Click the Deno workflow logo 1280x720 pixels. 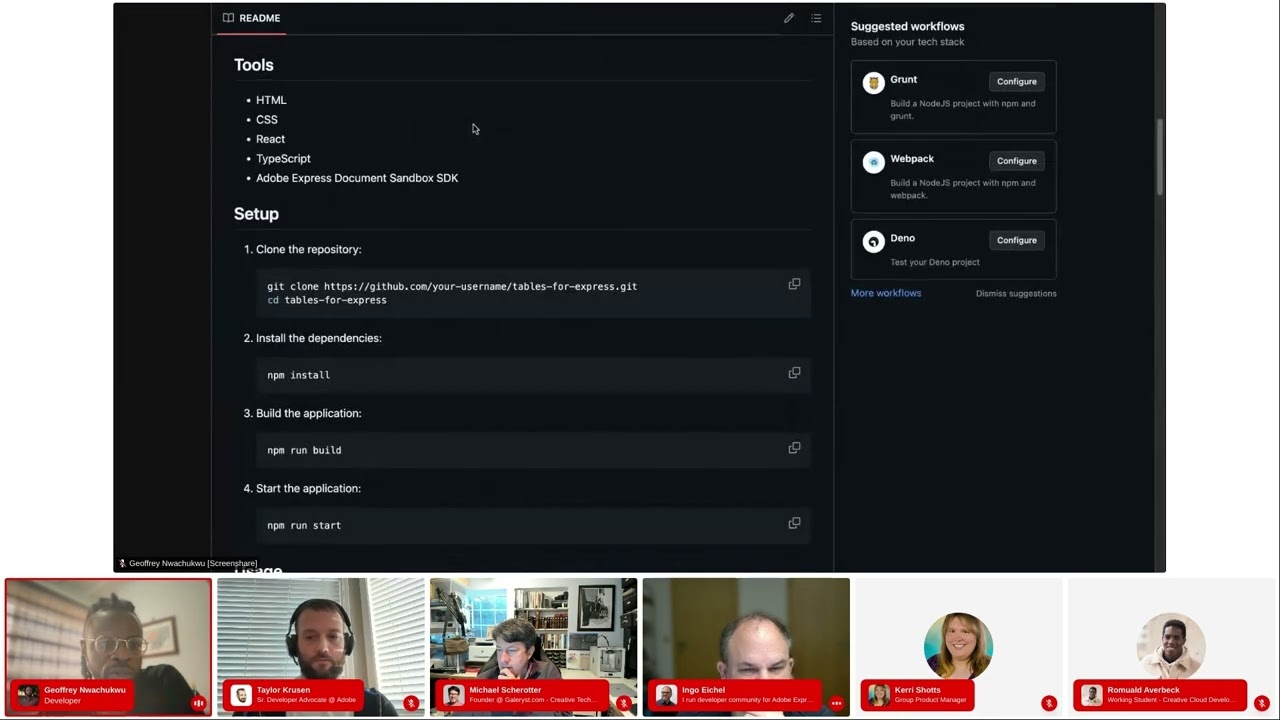point(874,241)
